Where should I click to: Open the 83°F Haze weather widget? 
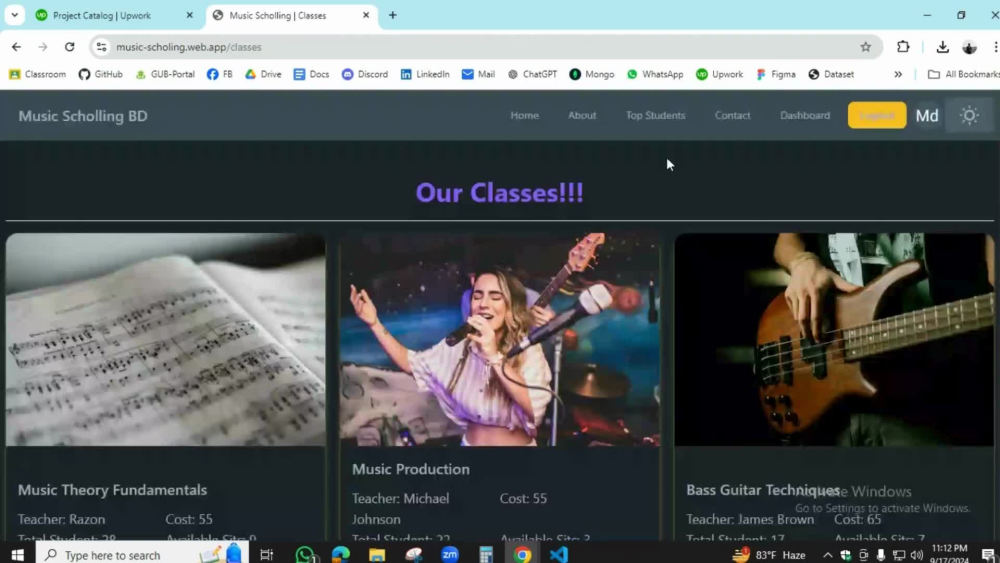click(x=770, y=555)
